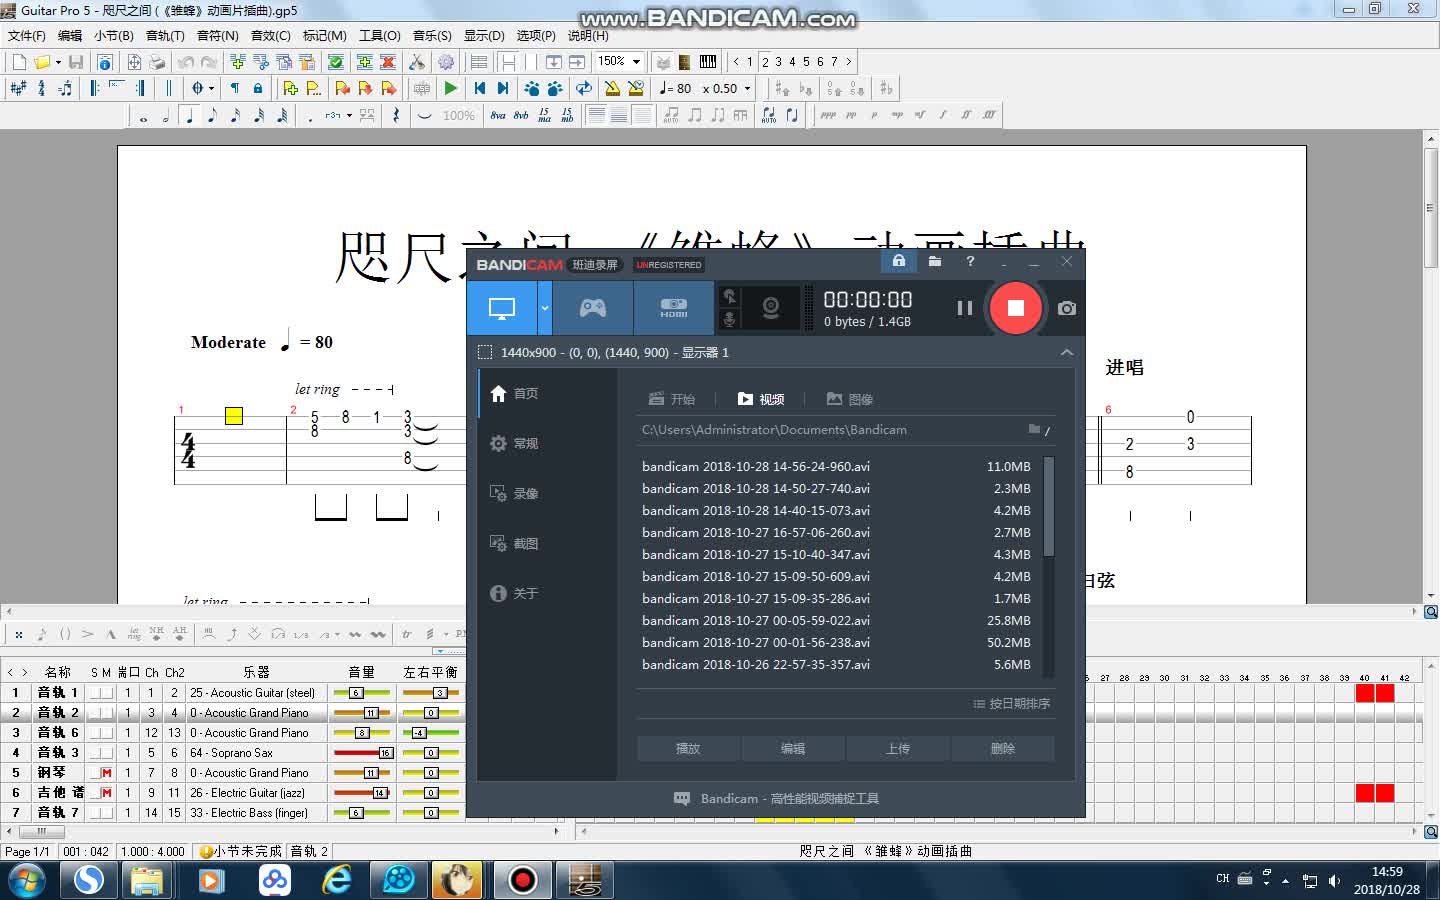Click the 播放 button in Bandicam

pyautogui.click(x=688, y=748)
